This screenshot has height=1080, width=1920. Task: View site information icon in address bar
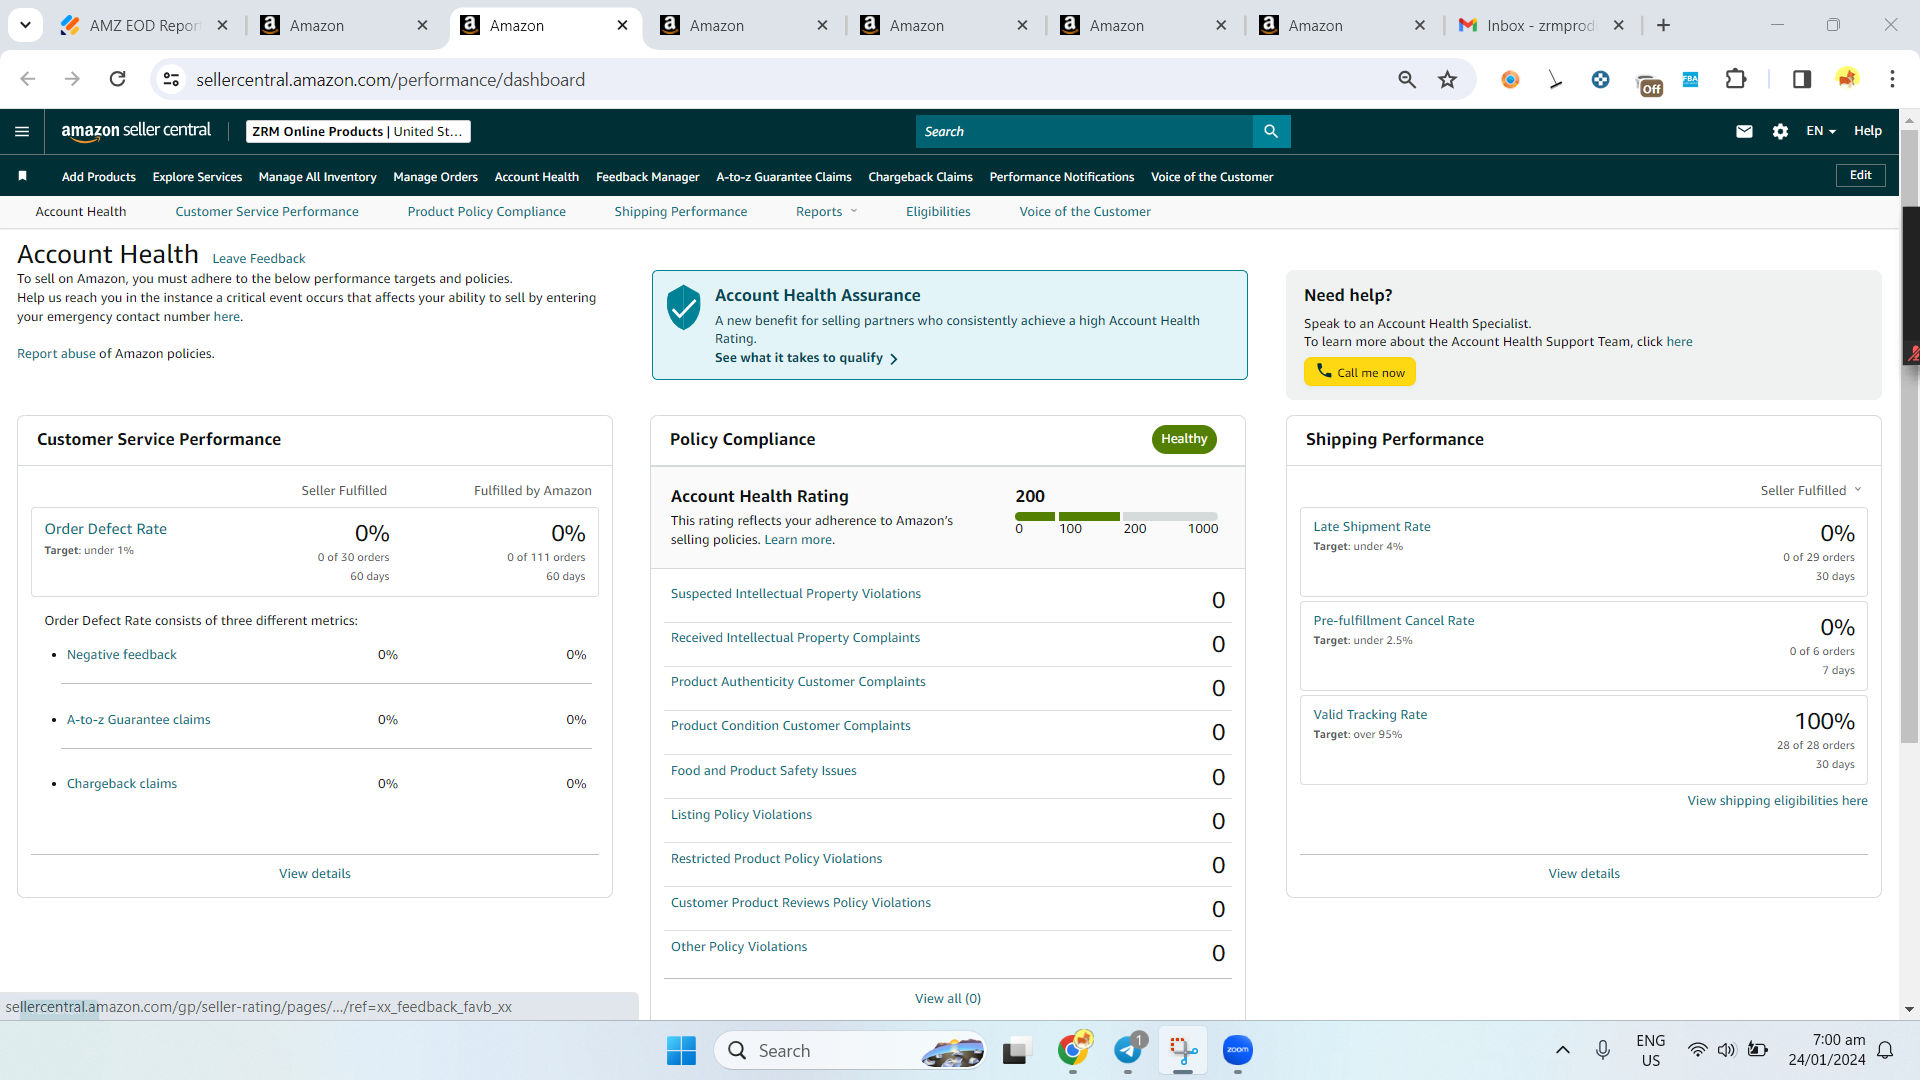pos(172,79)
